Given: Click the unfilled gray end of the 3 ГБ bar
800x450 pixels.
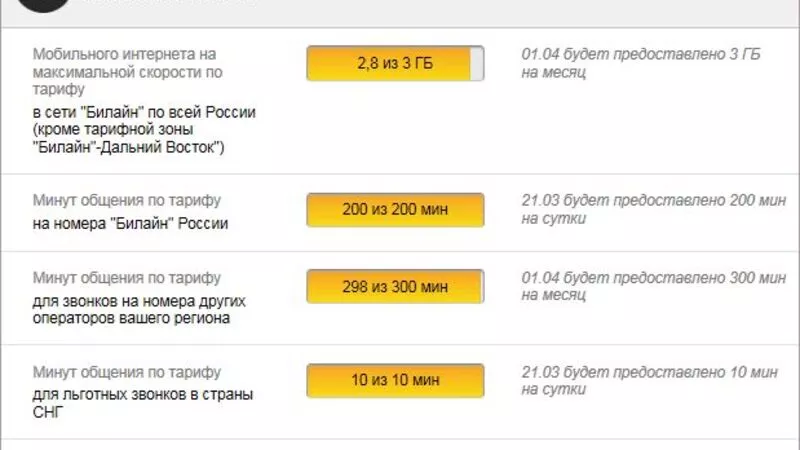Looking at the screenshot, I should click(x=477, y=63).
